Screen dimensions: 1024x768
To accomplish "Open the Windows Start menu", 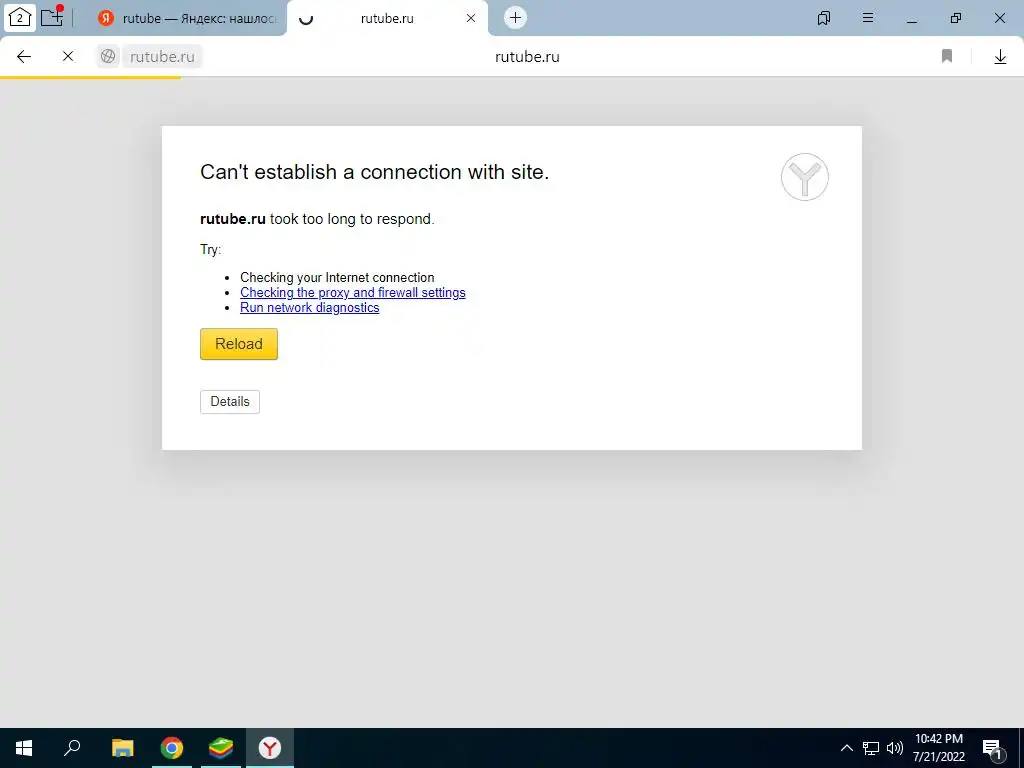I will (24, 748).
